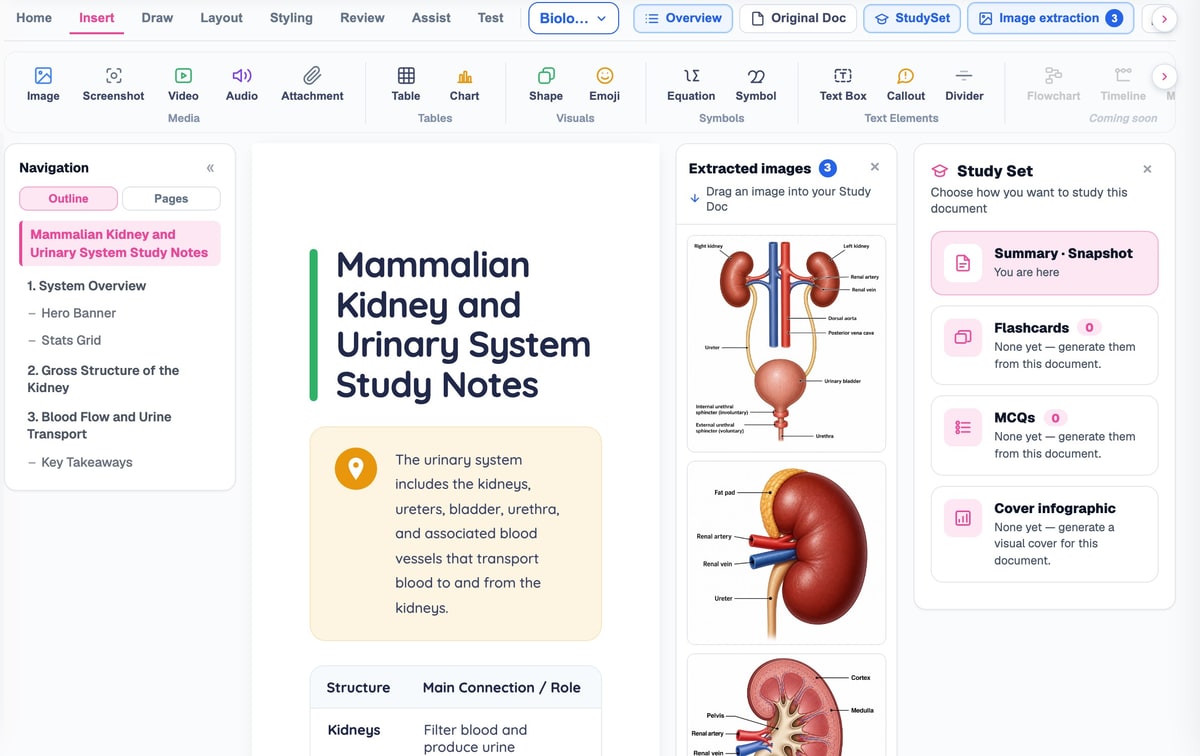Open the MCQs study option
1200x756 pixels.
(x=1044, y=435)
